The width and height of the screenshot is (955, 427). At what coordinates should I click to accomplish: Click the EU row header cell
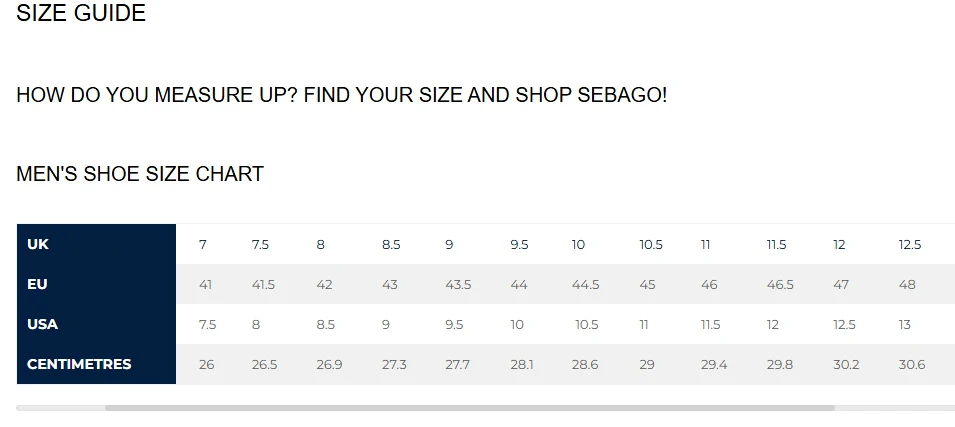pyautogui.click(x=96, y=284)
